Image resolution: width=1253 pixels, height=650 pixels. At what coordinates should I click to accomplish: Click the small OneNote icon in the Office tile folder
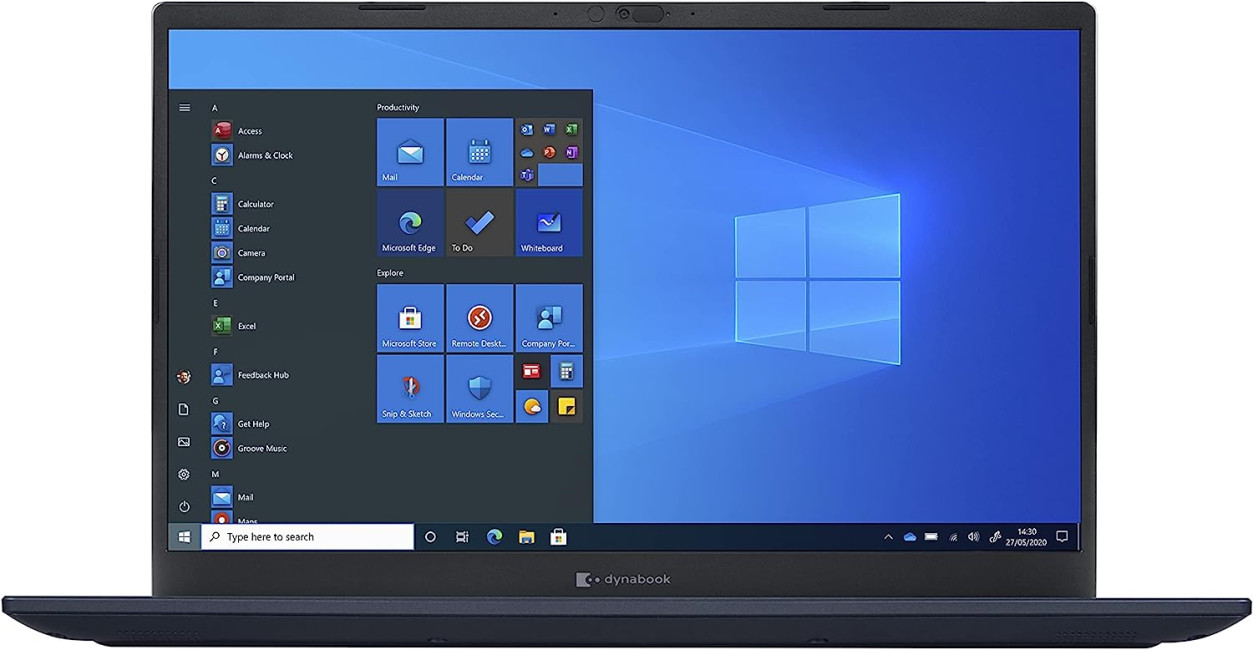point(571,152)
